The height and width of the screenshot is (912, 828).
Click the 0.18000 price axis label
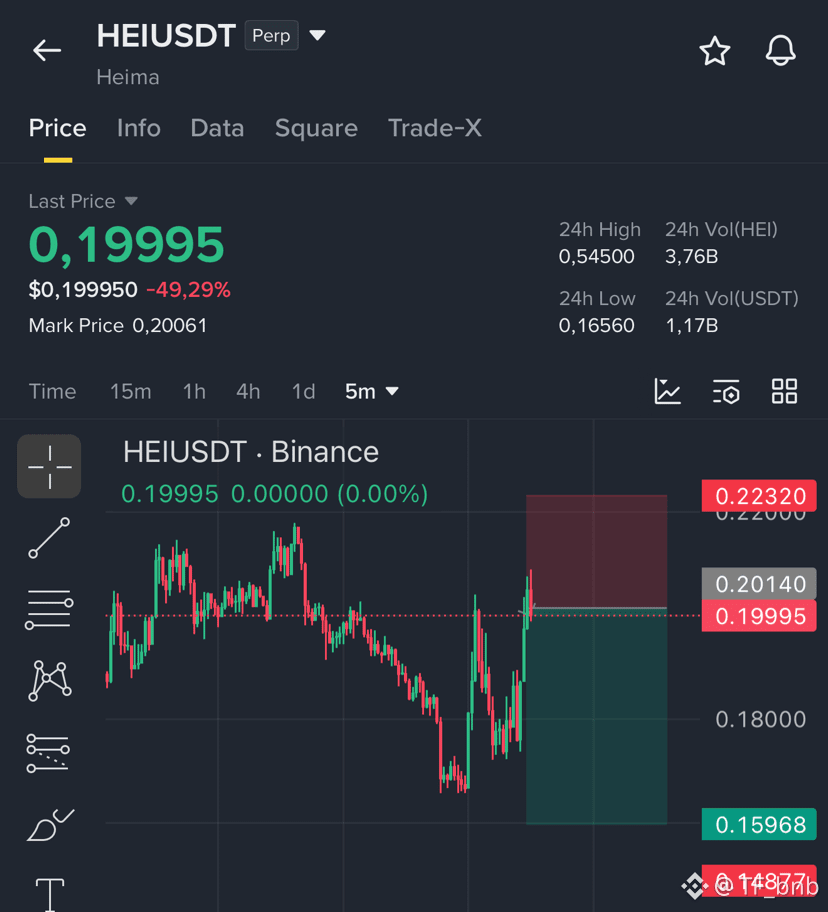[x=760, y=720]
